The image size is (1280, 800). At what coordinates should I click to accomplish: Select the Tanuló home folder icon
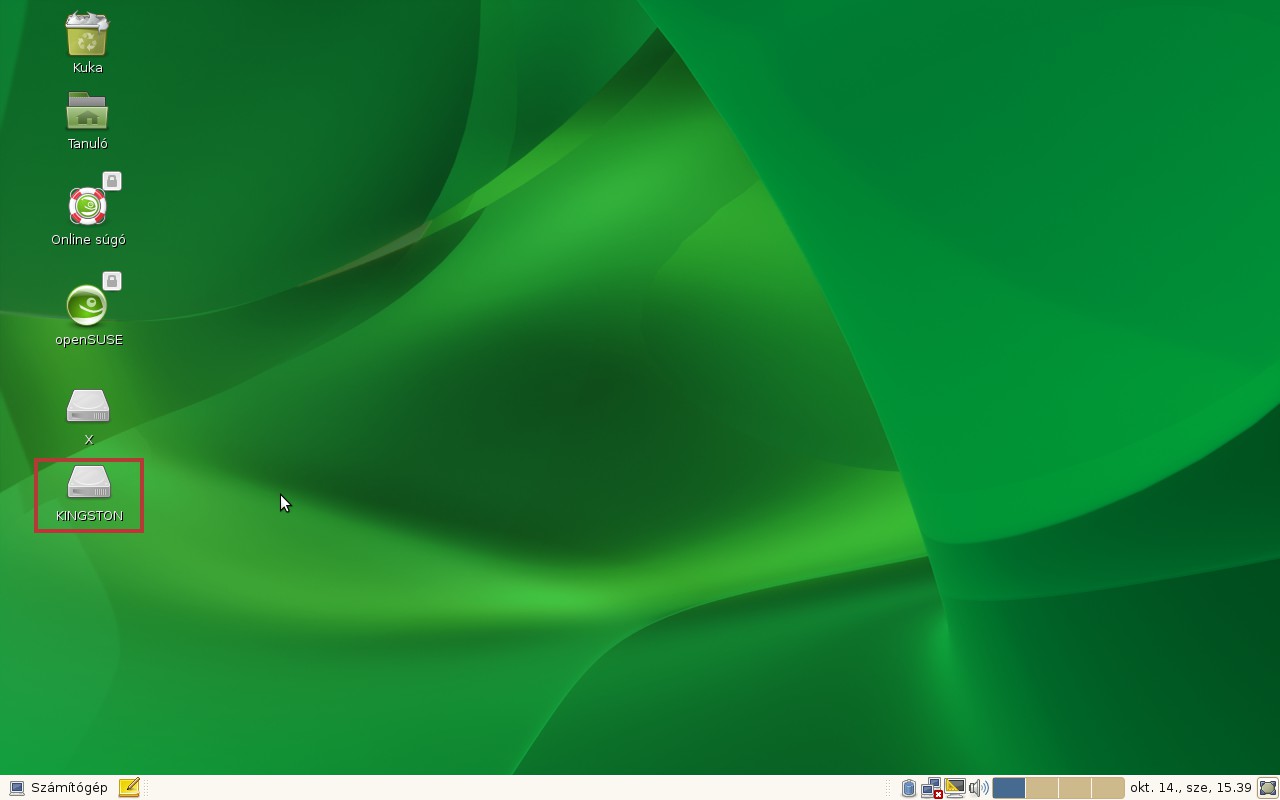click(87, 111)
